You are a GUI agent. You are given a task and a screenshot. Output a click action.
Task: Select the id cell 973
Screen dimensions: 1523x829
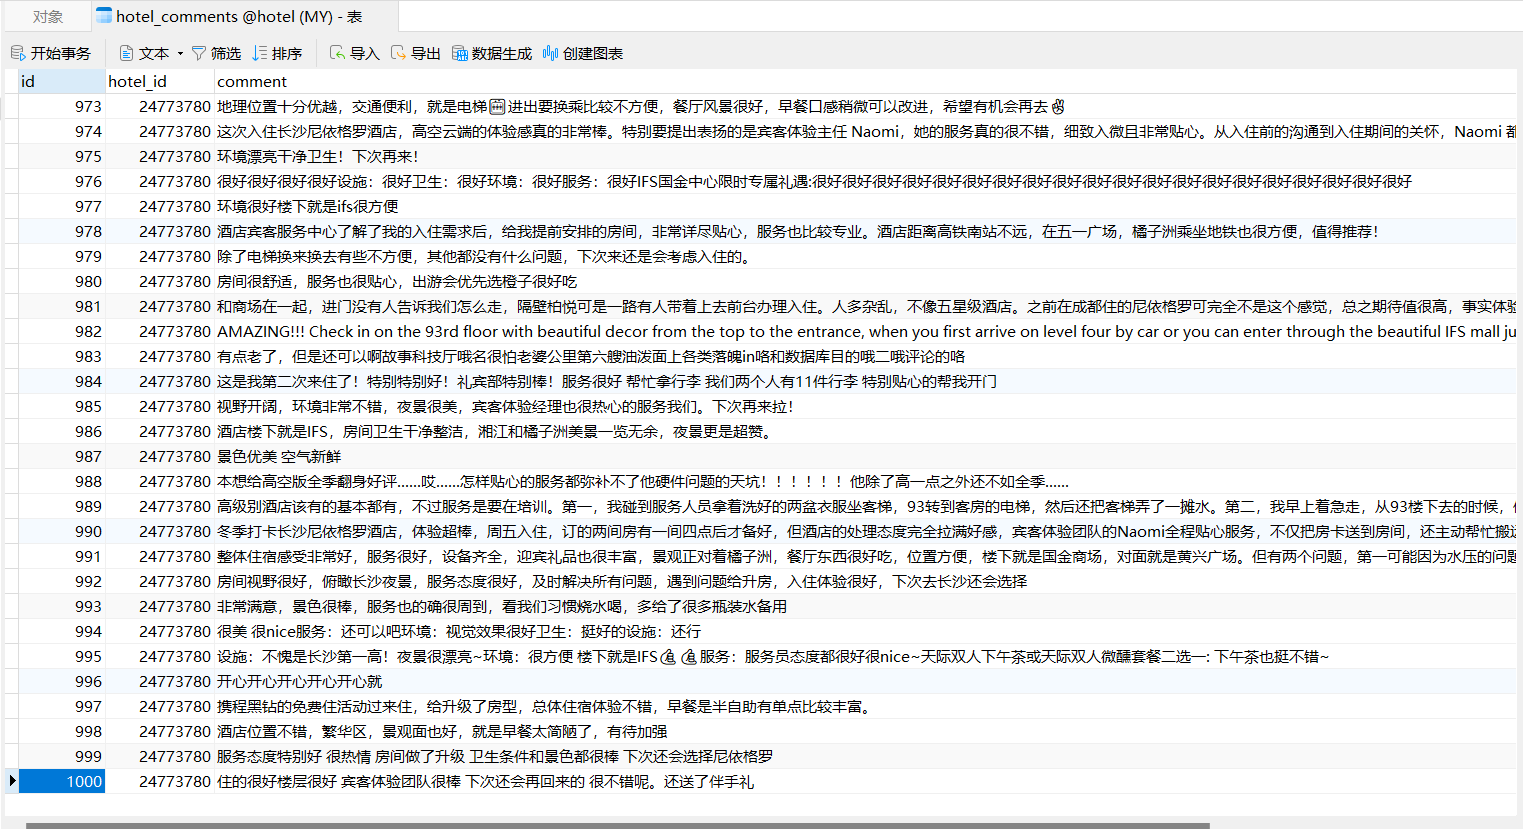click(62, 106)
